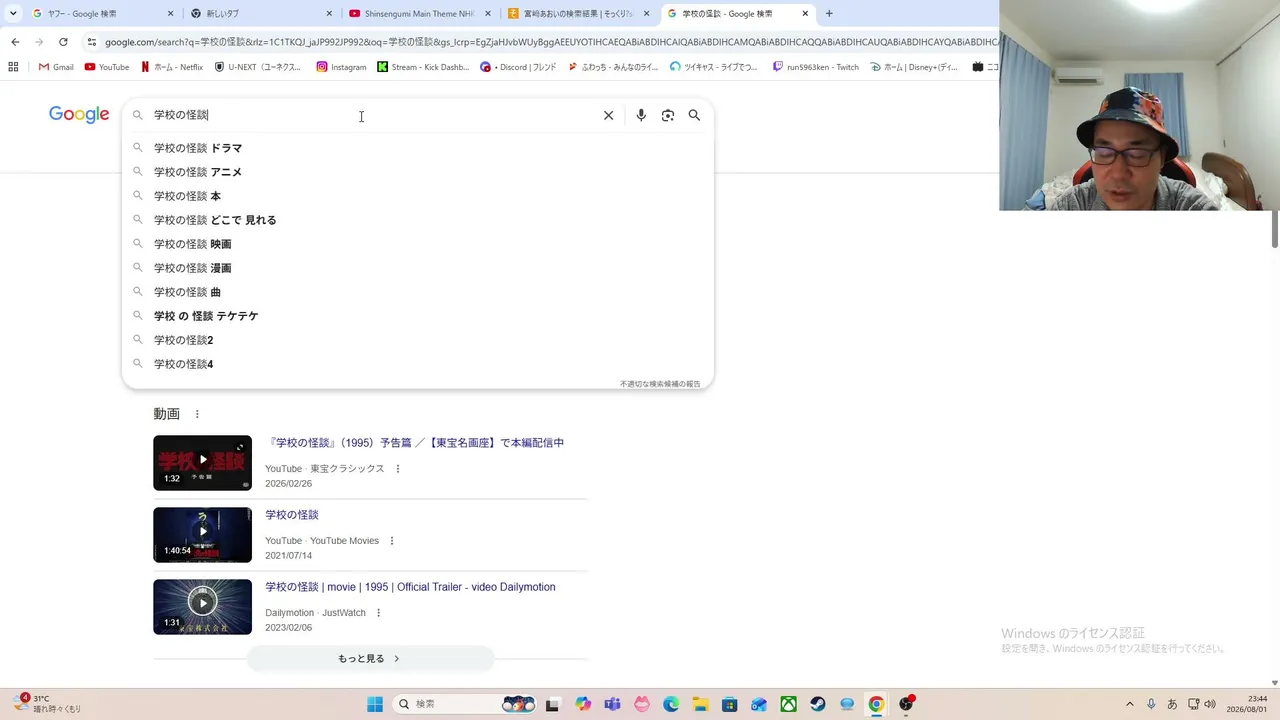Play the 1:40:54 movie thumbnail
1280x720 pixels.
tap(202, 535)
